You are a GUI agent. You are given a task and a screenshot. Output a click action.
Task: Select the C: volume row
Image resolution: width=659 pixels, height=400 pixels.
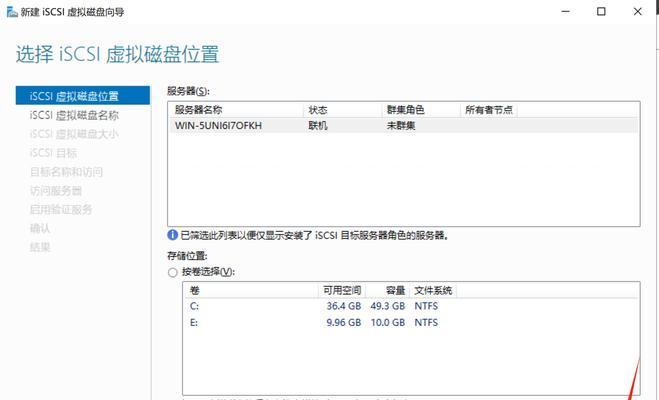[x=411, y=306]
